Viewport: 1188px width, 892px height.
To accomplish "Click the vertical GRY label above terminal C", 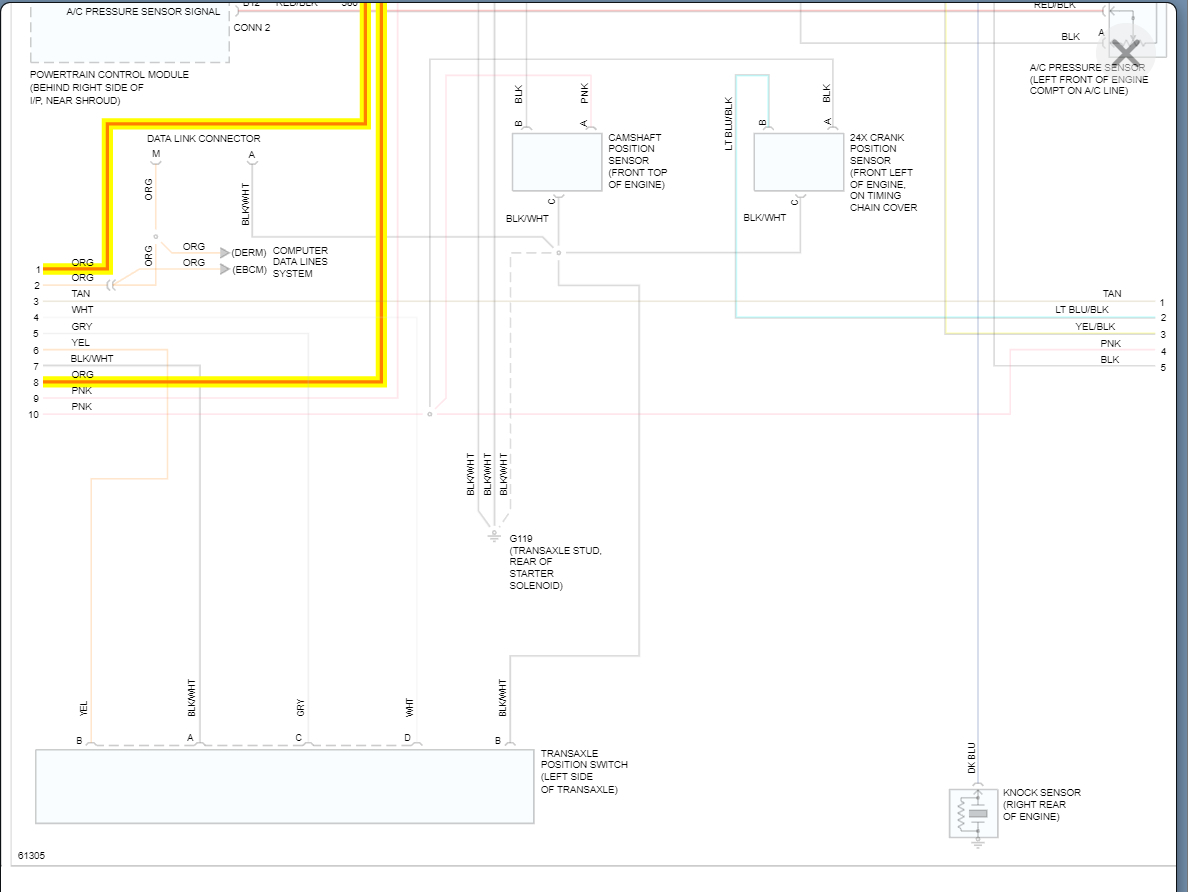I will pos(301,708).
